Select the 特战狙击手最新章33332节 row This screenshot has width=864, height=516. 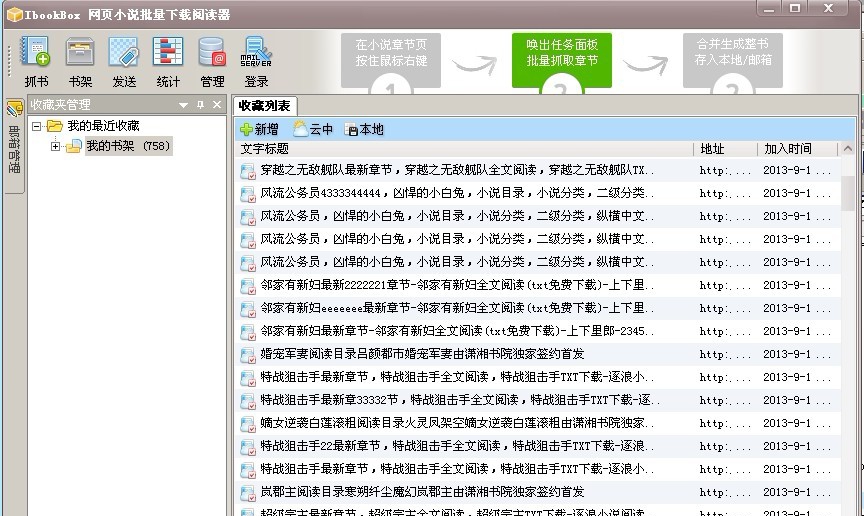tap(538, 400)
